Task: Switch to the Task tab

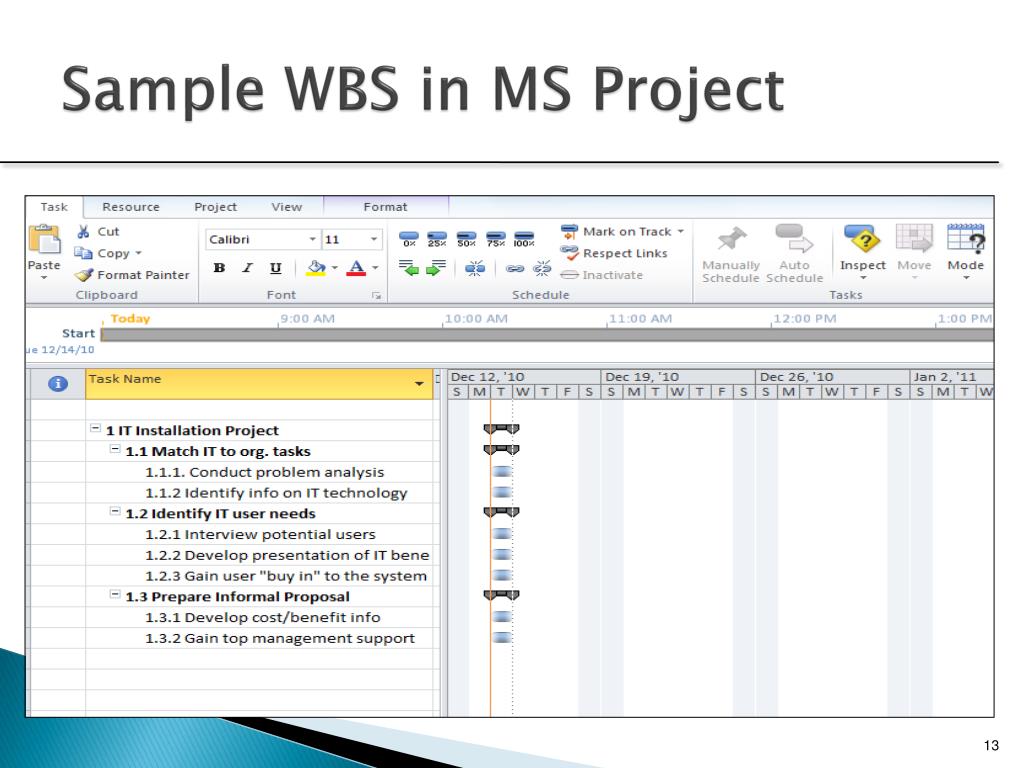Action: (x=54, y=207)
